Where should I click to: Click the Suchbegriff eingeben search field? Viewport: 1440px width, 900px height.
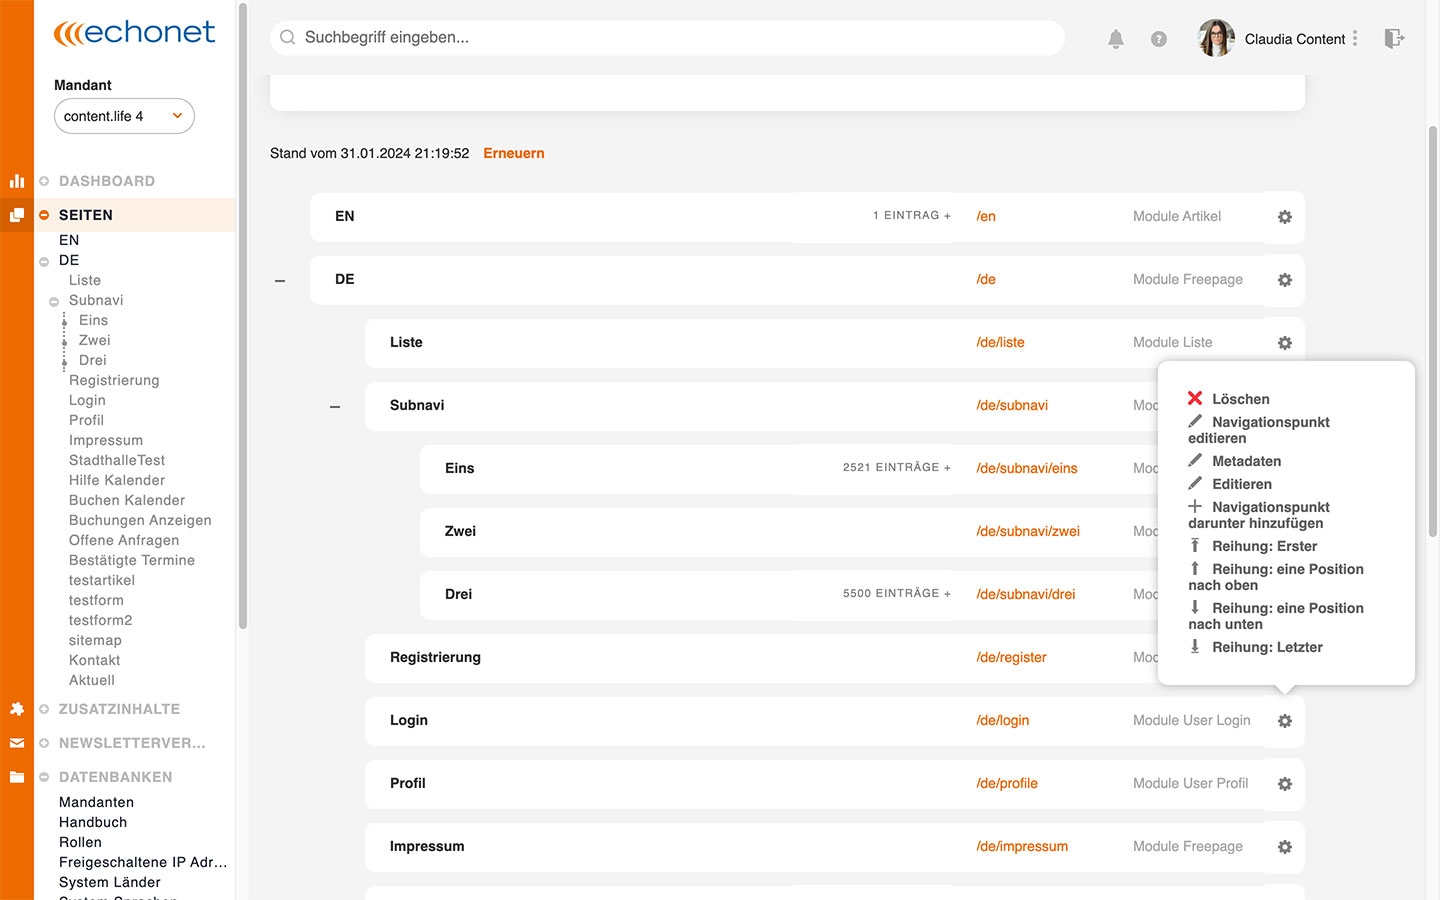coord(667,38)
